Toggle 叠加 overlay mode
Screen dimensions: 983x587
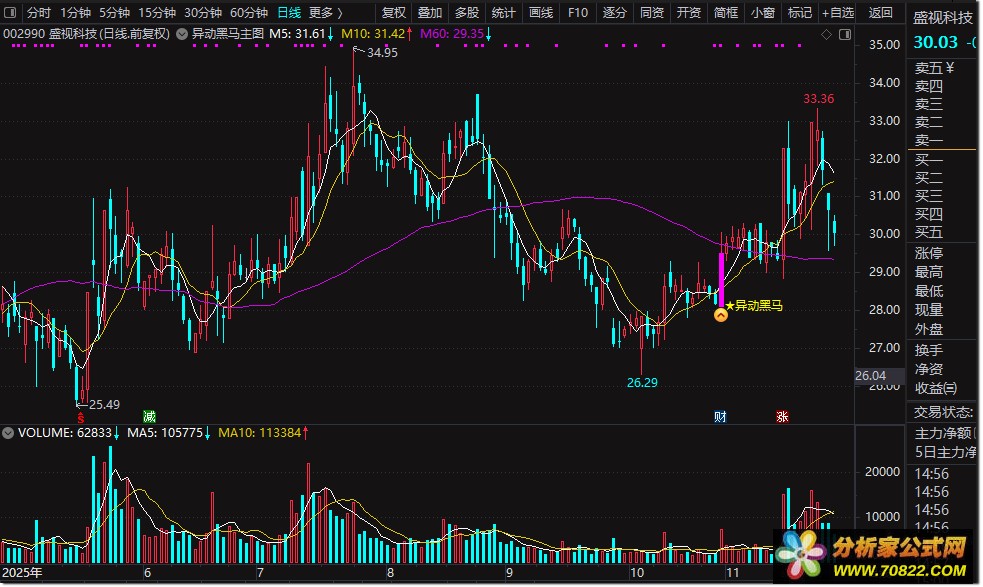coord(430,13)
